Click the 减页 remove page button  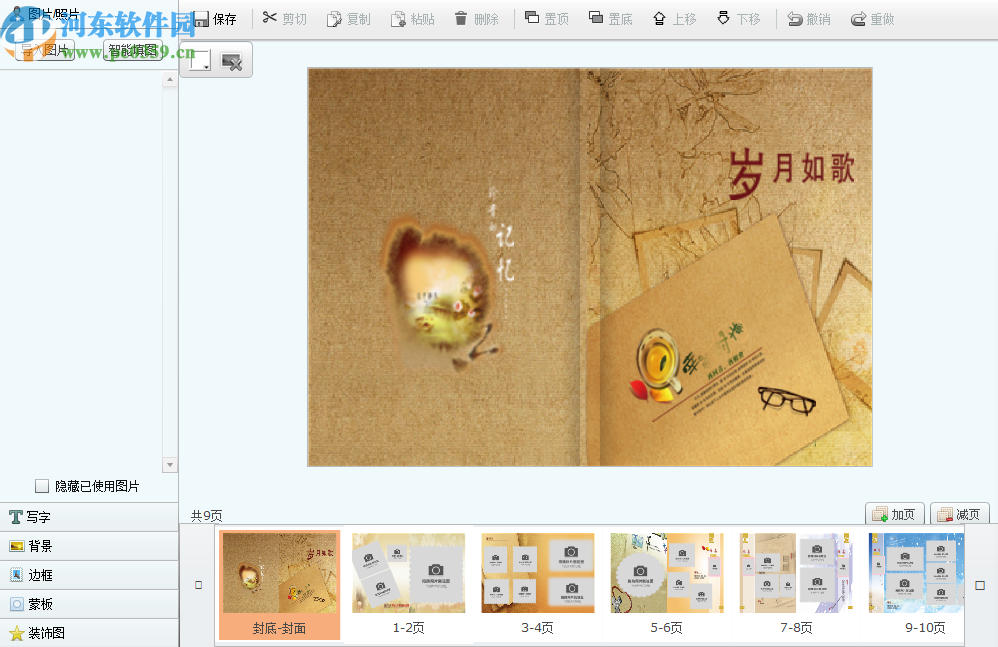coord(960,513)
